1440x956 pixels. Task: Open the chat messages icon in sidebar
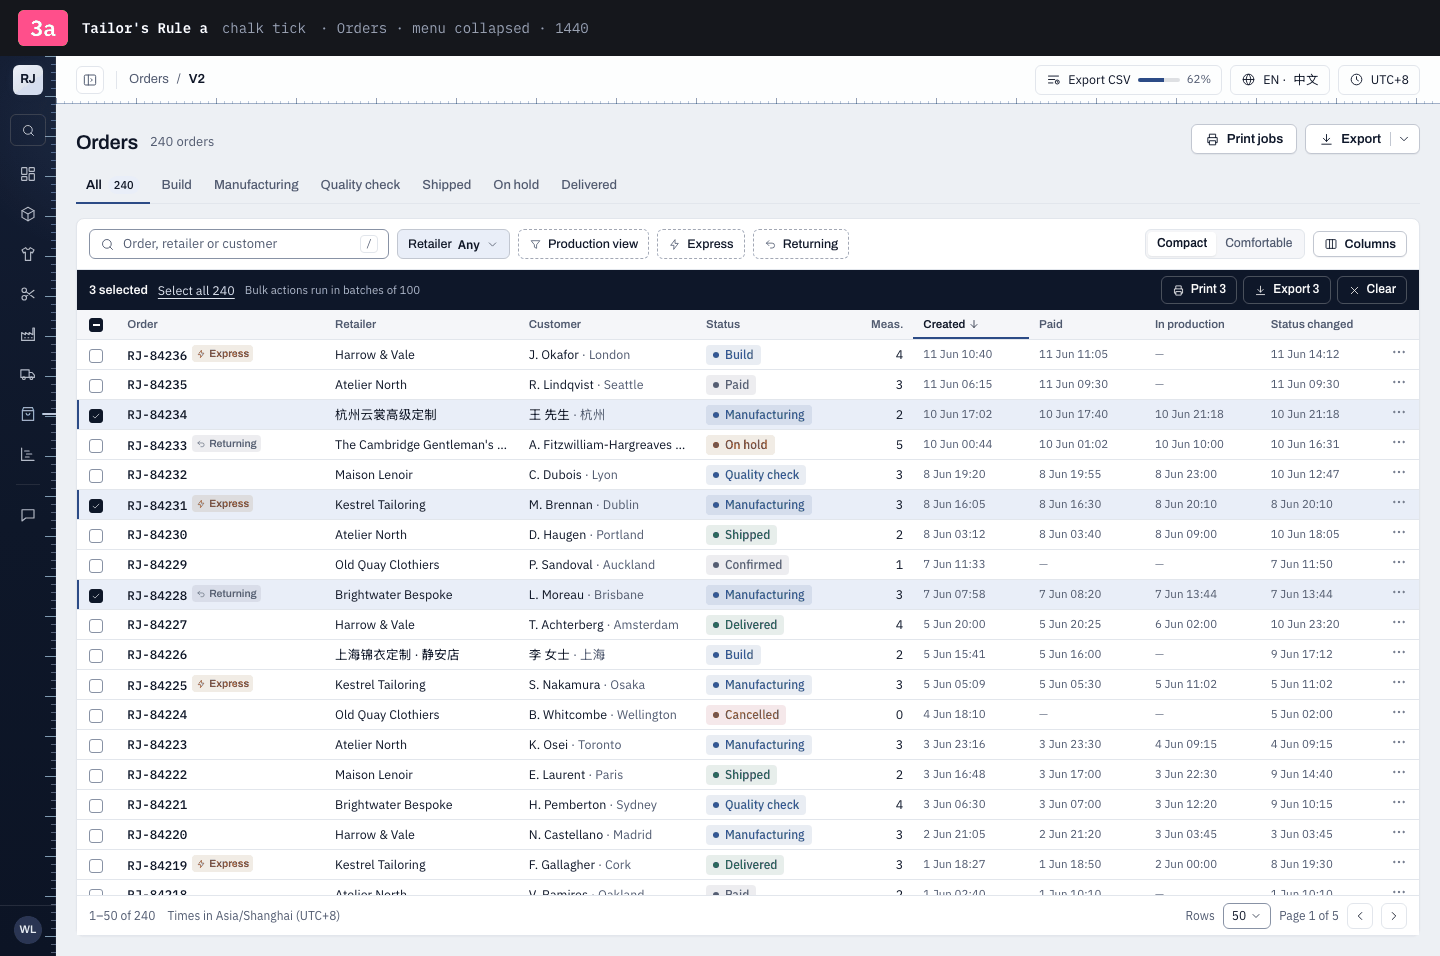tap(28, 515)
